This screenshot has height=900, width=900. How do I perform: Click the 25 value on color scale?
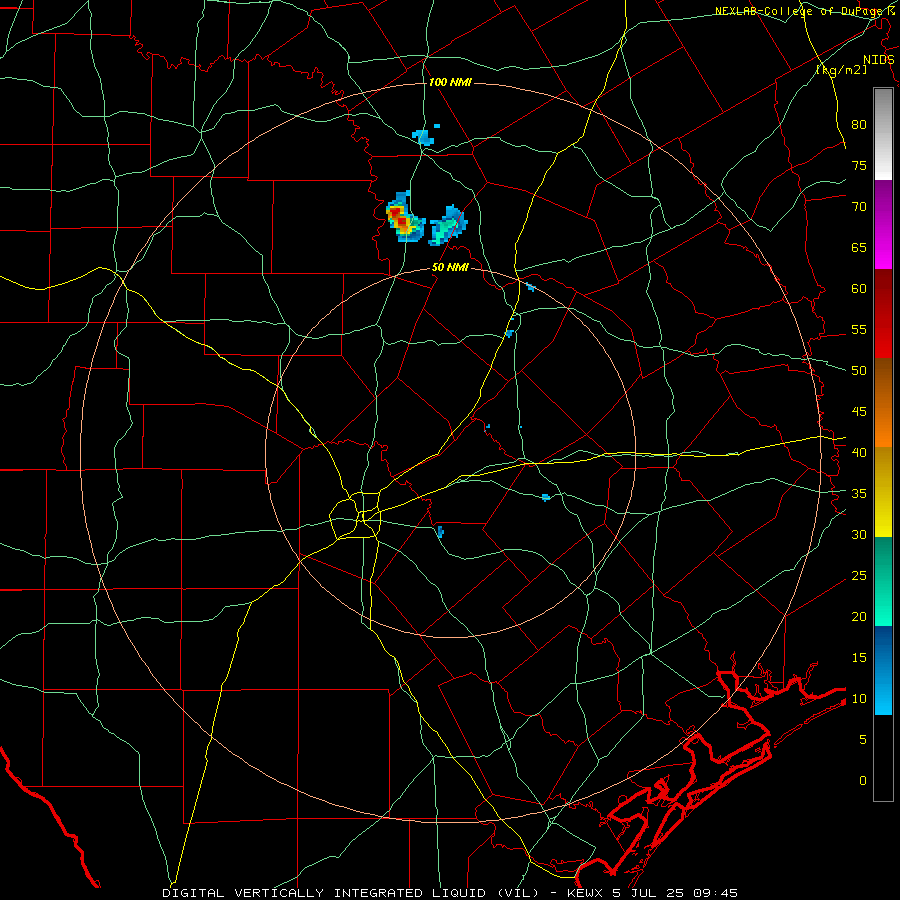[x=859, y=576]
